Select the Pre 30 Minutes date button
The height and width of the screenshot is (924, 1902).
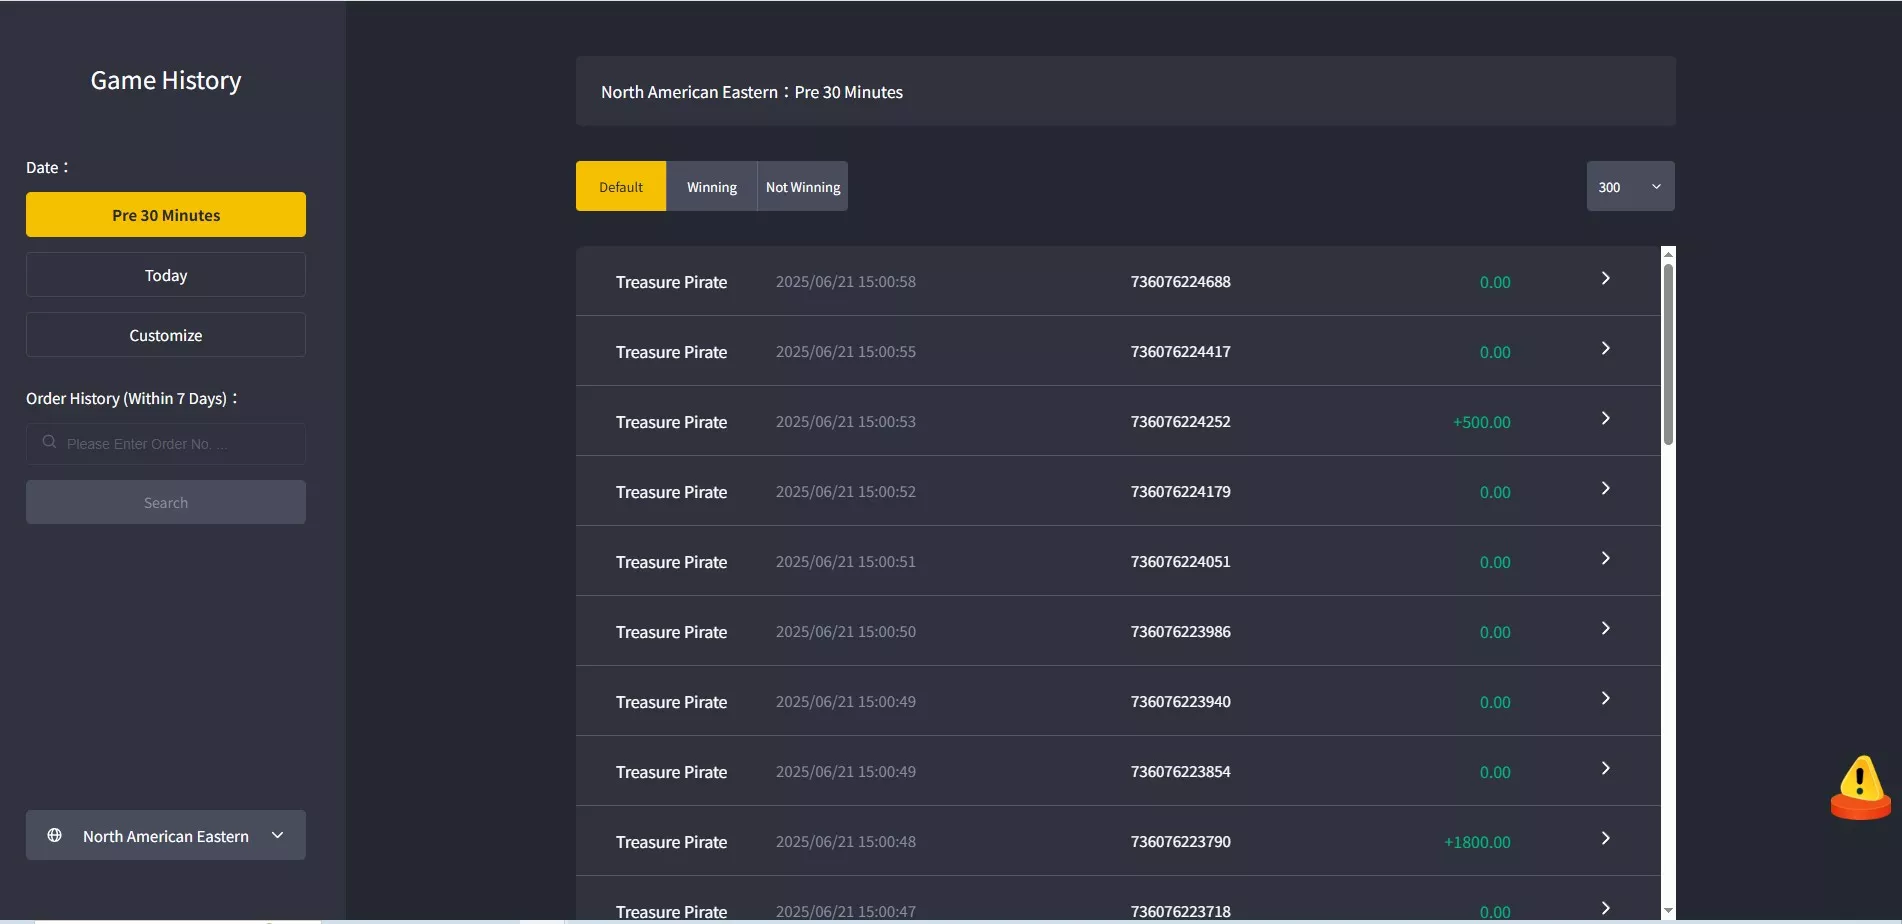[x=166, y=215]
